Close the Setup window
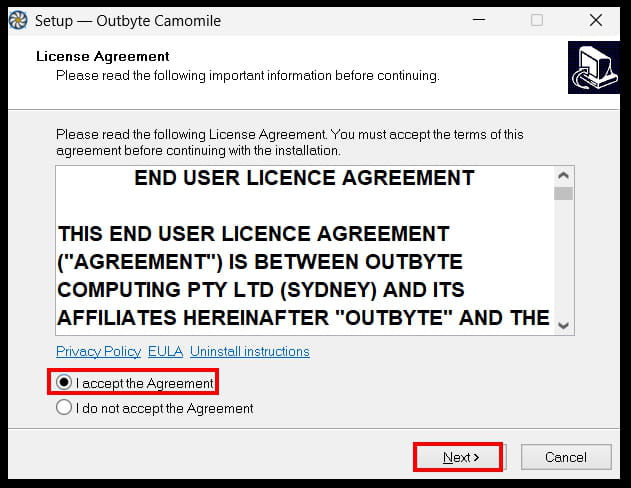 coord(596,20)
